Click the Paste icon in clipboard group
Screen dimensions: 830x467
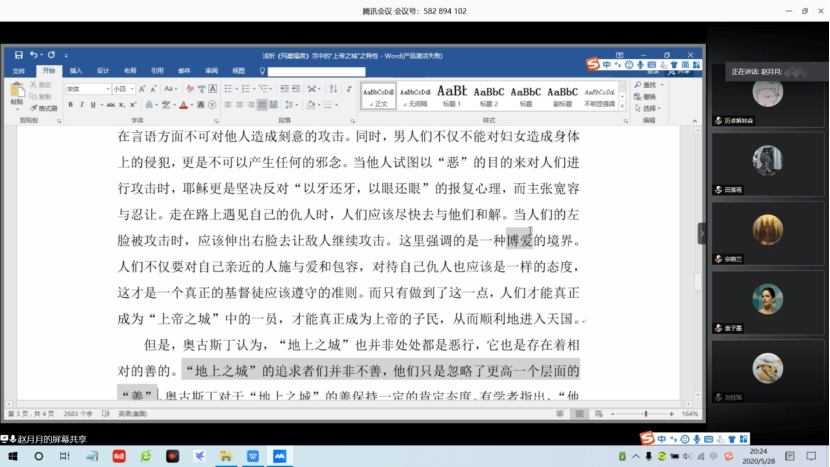click(x=17, y=93)
